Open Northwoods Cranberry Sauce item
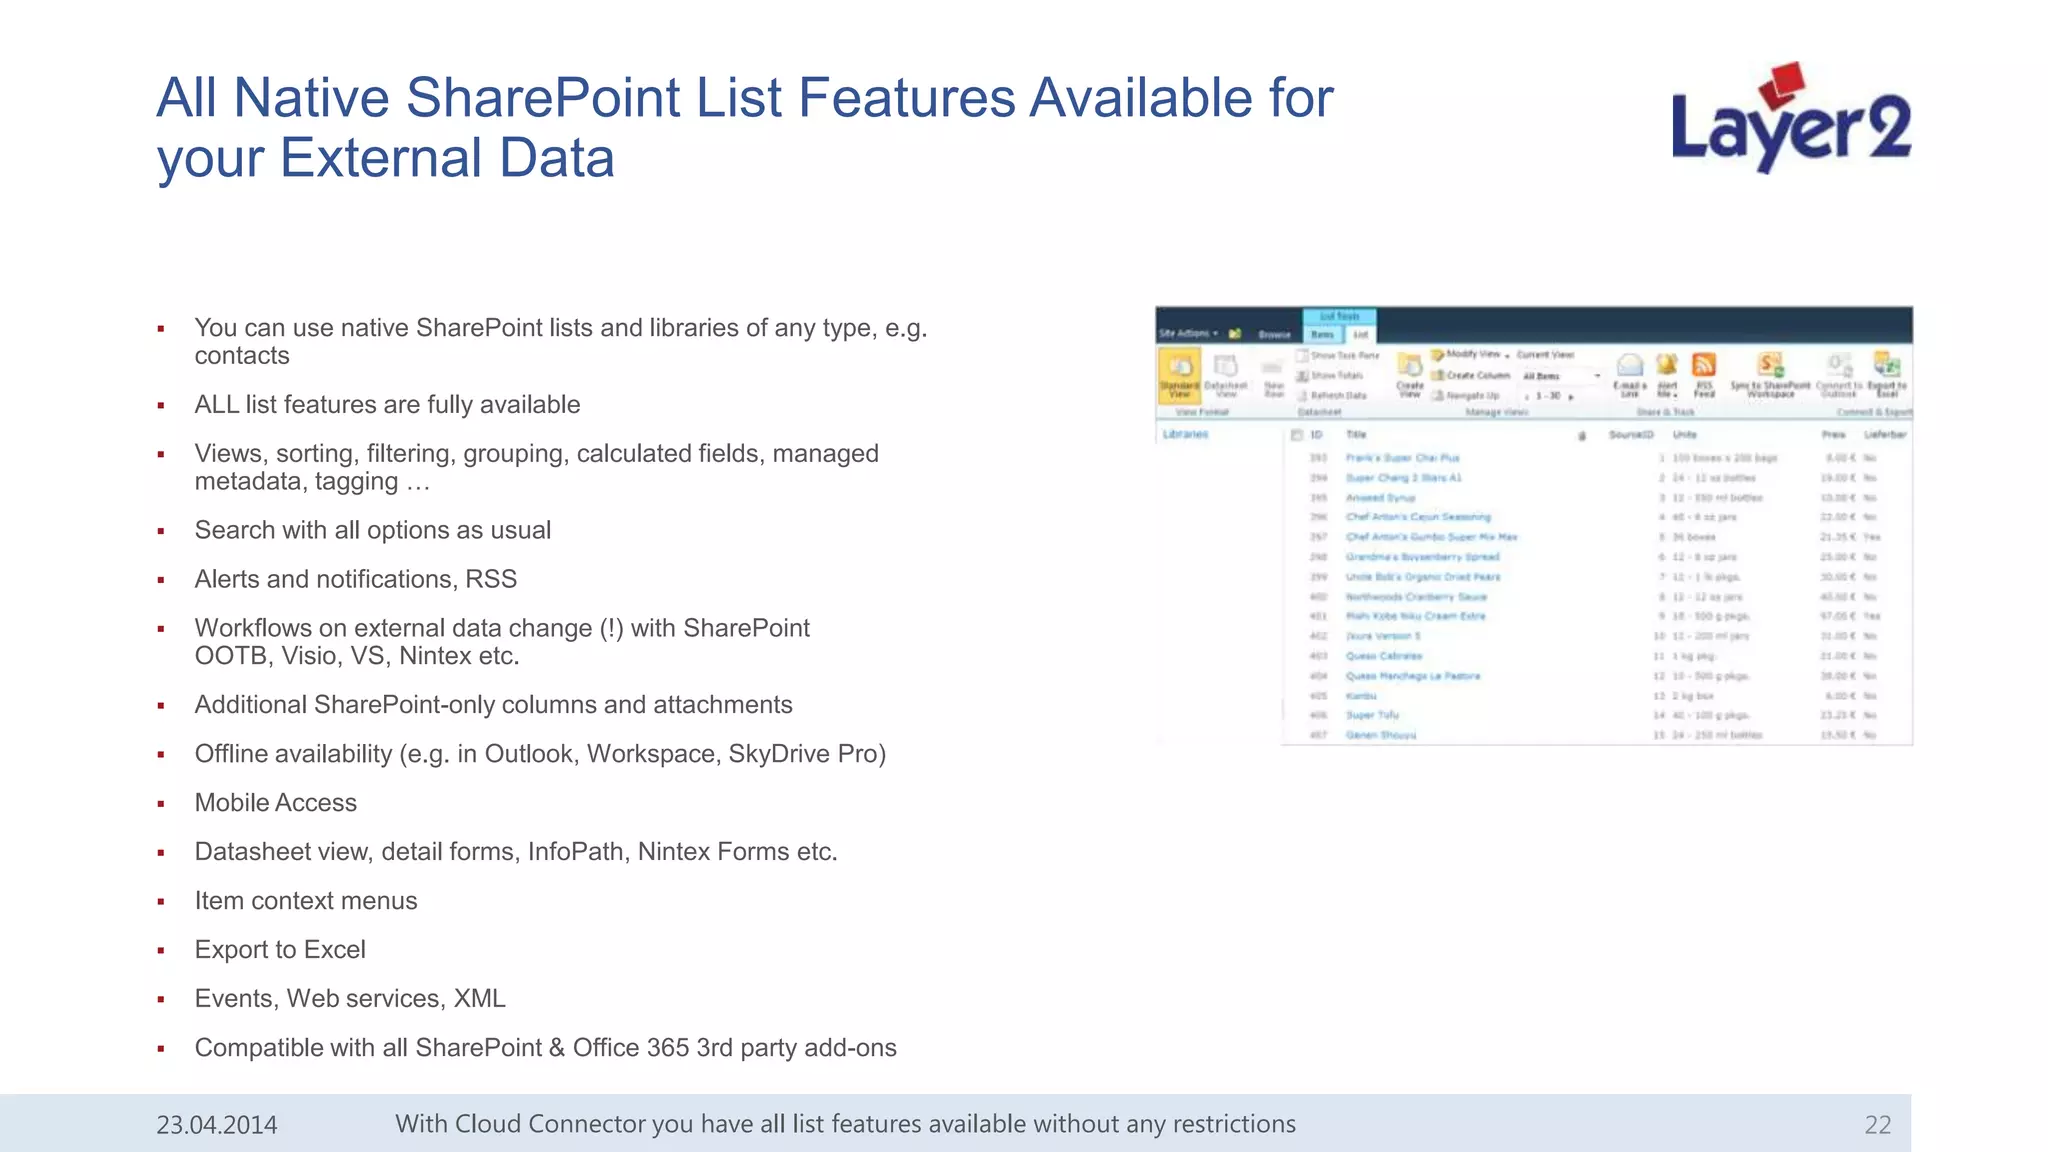This screenshot has width=2048, height=1152. [x=1416, y=597]
